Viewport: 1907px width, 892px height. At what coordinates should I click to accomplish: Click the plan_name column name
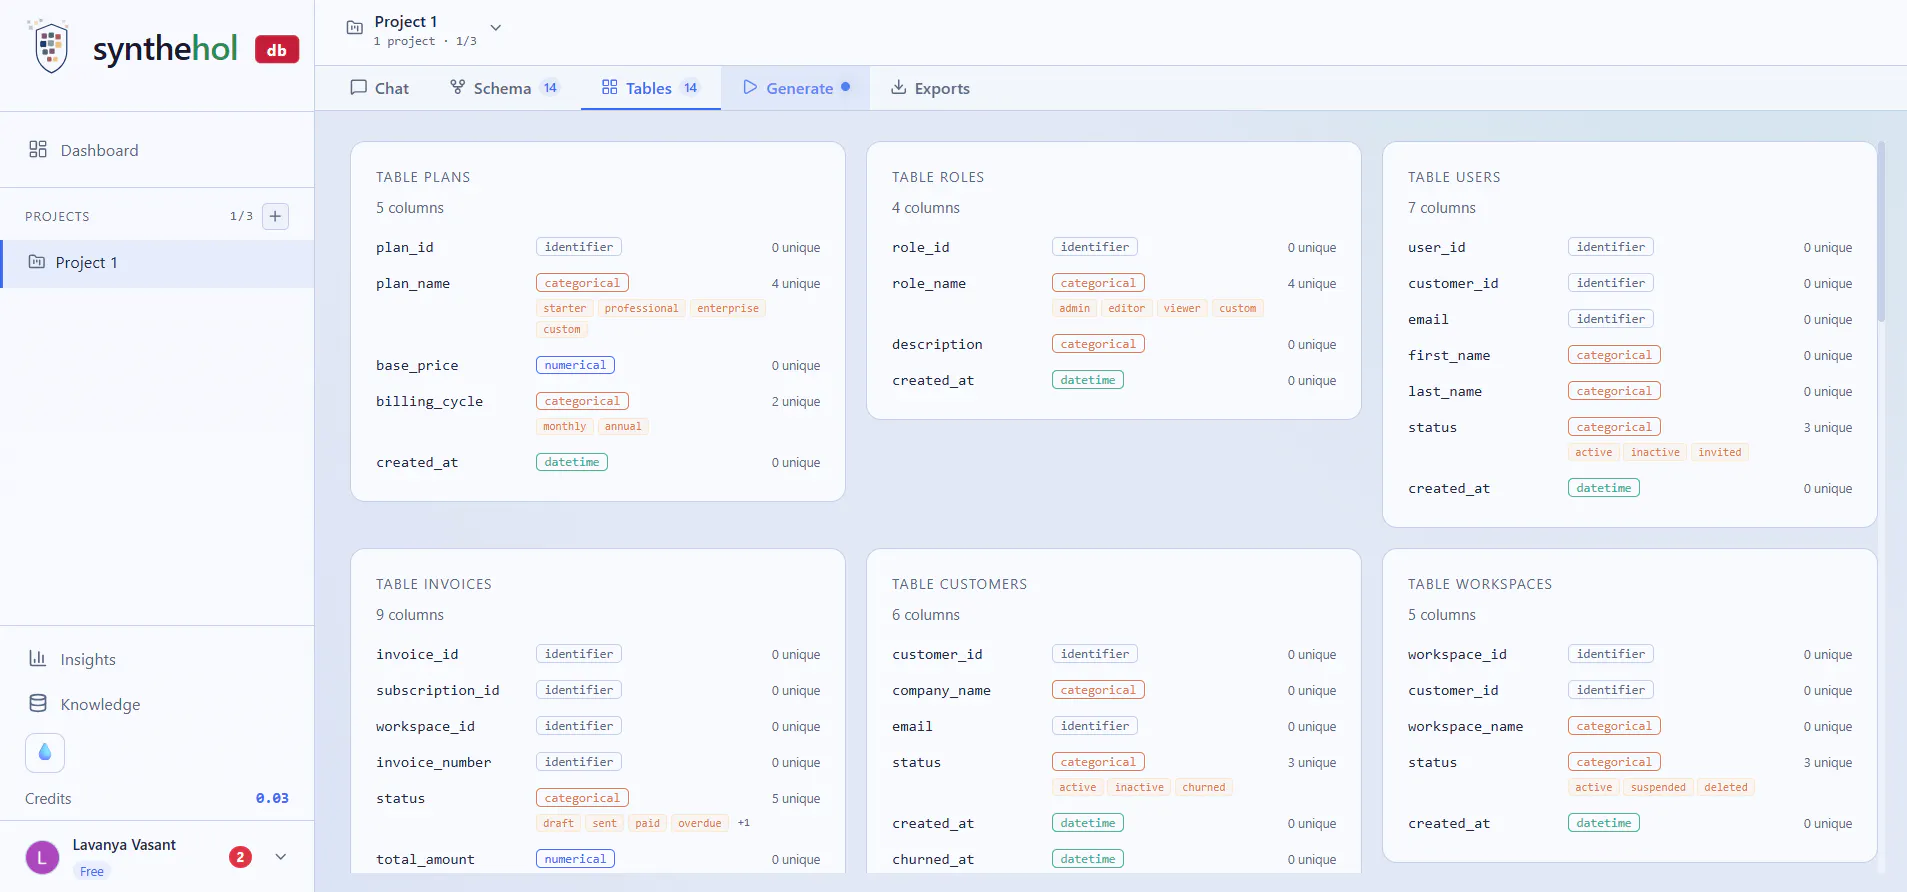click(x=413, y=283)
